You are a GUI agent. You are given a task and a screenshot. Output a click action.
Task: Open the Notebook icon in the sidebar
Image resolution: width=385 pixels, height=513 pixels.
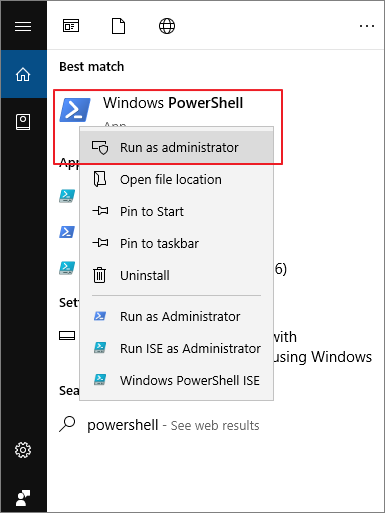[23, 122]
